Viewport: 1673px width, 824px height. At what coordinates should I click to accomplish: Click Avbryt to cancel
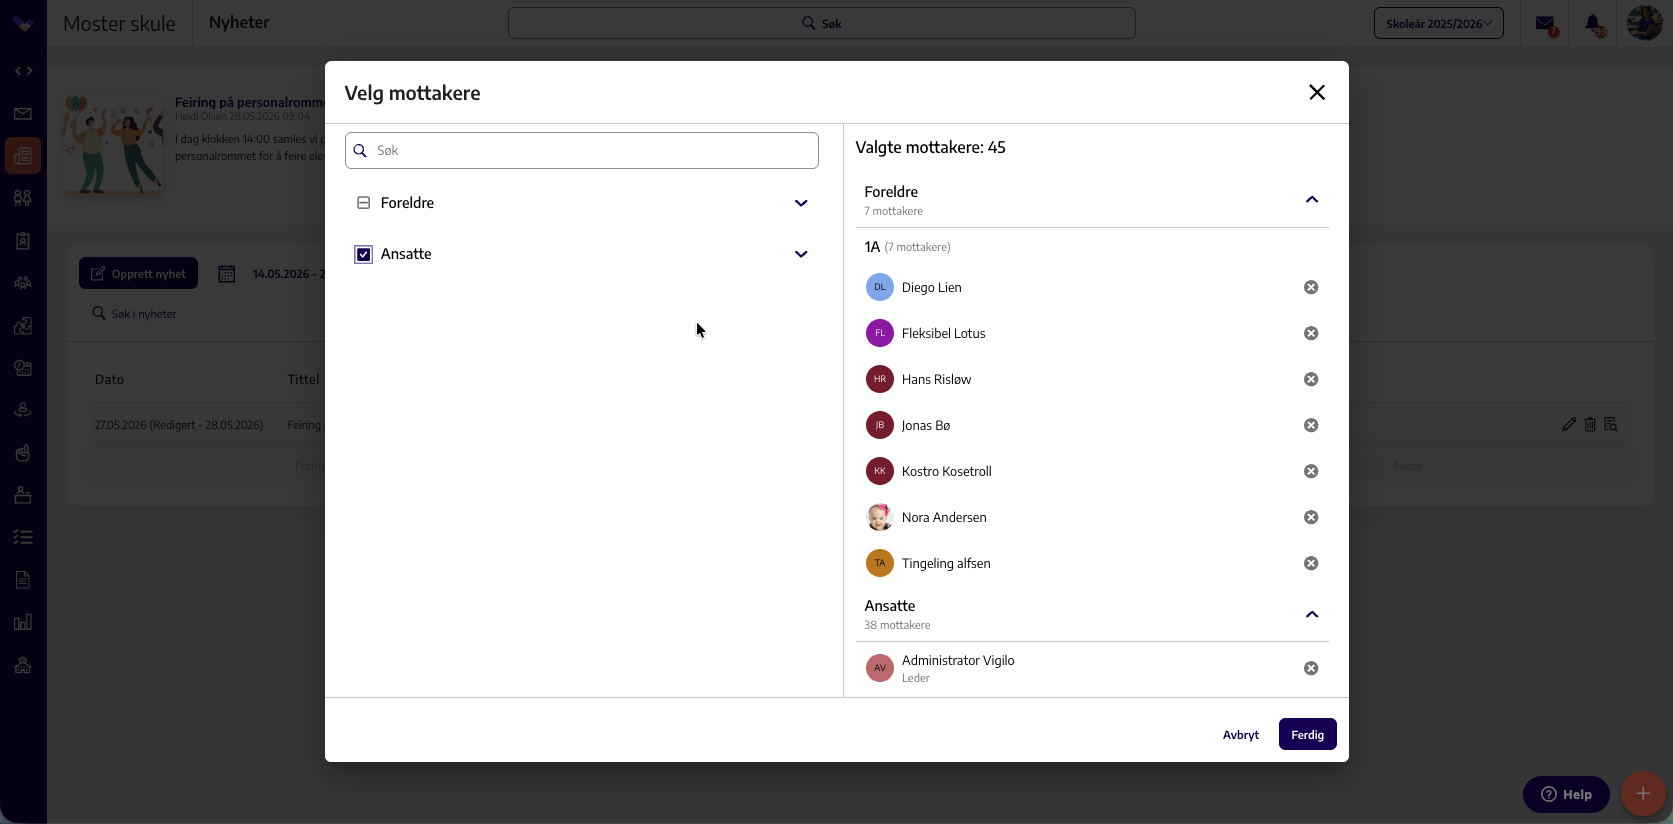click(x=1241, y=735)
